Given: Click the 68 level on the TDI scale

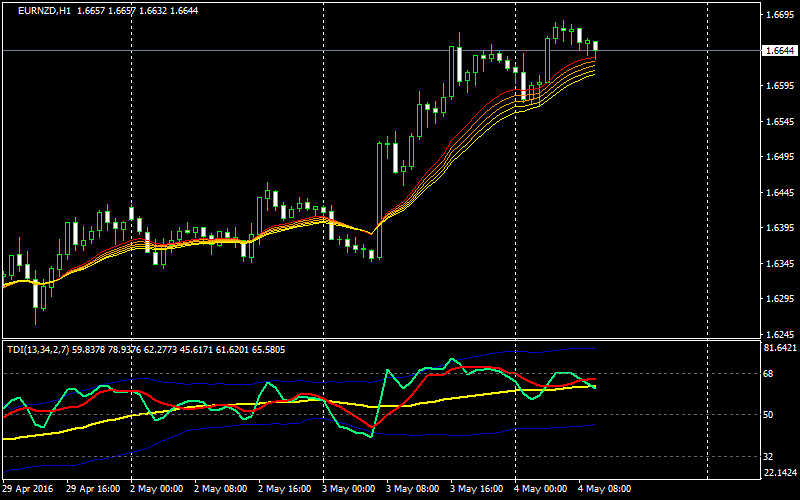Looking at the screenshot, I should 769,373.
